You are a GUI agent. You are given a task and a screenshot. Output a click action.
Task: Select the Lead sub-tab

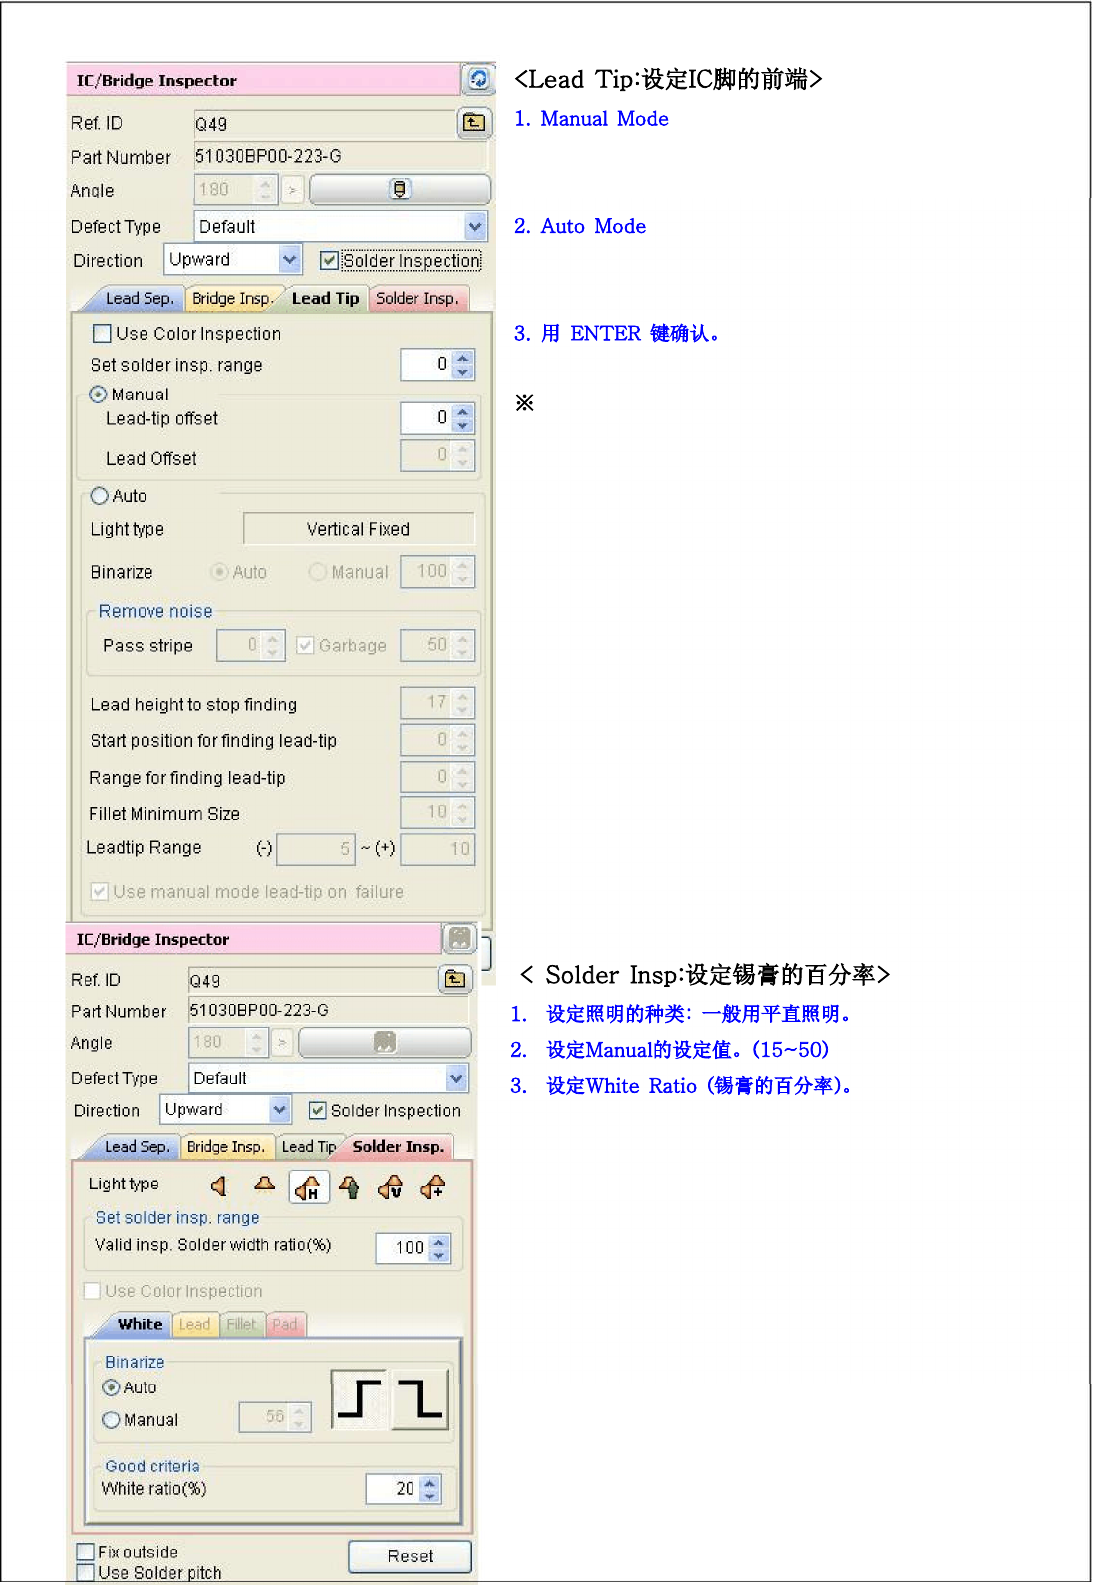tap(194, 1324)
